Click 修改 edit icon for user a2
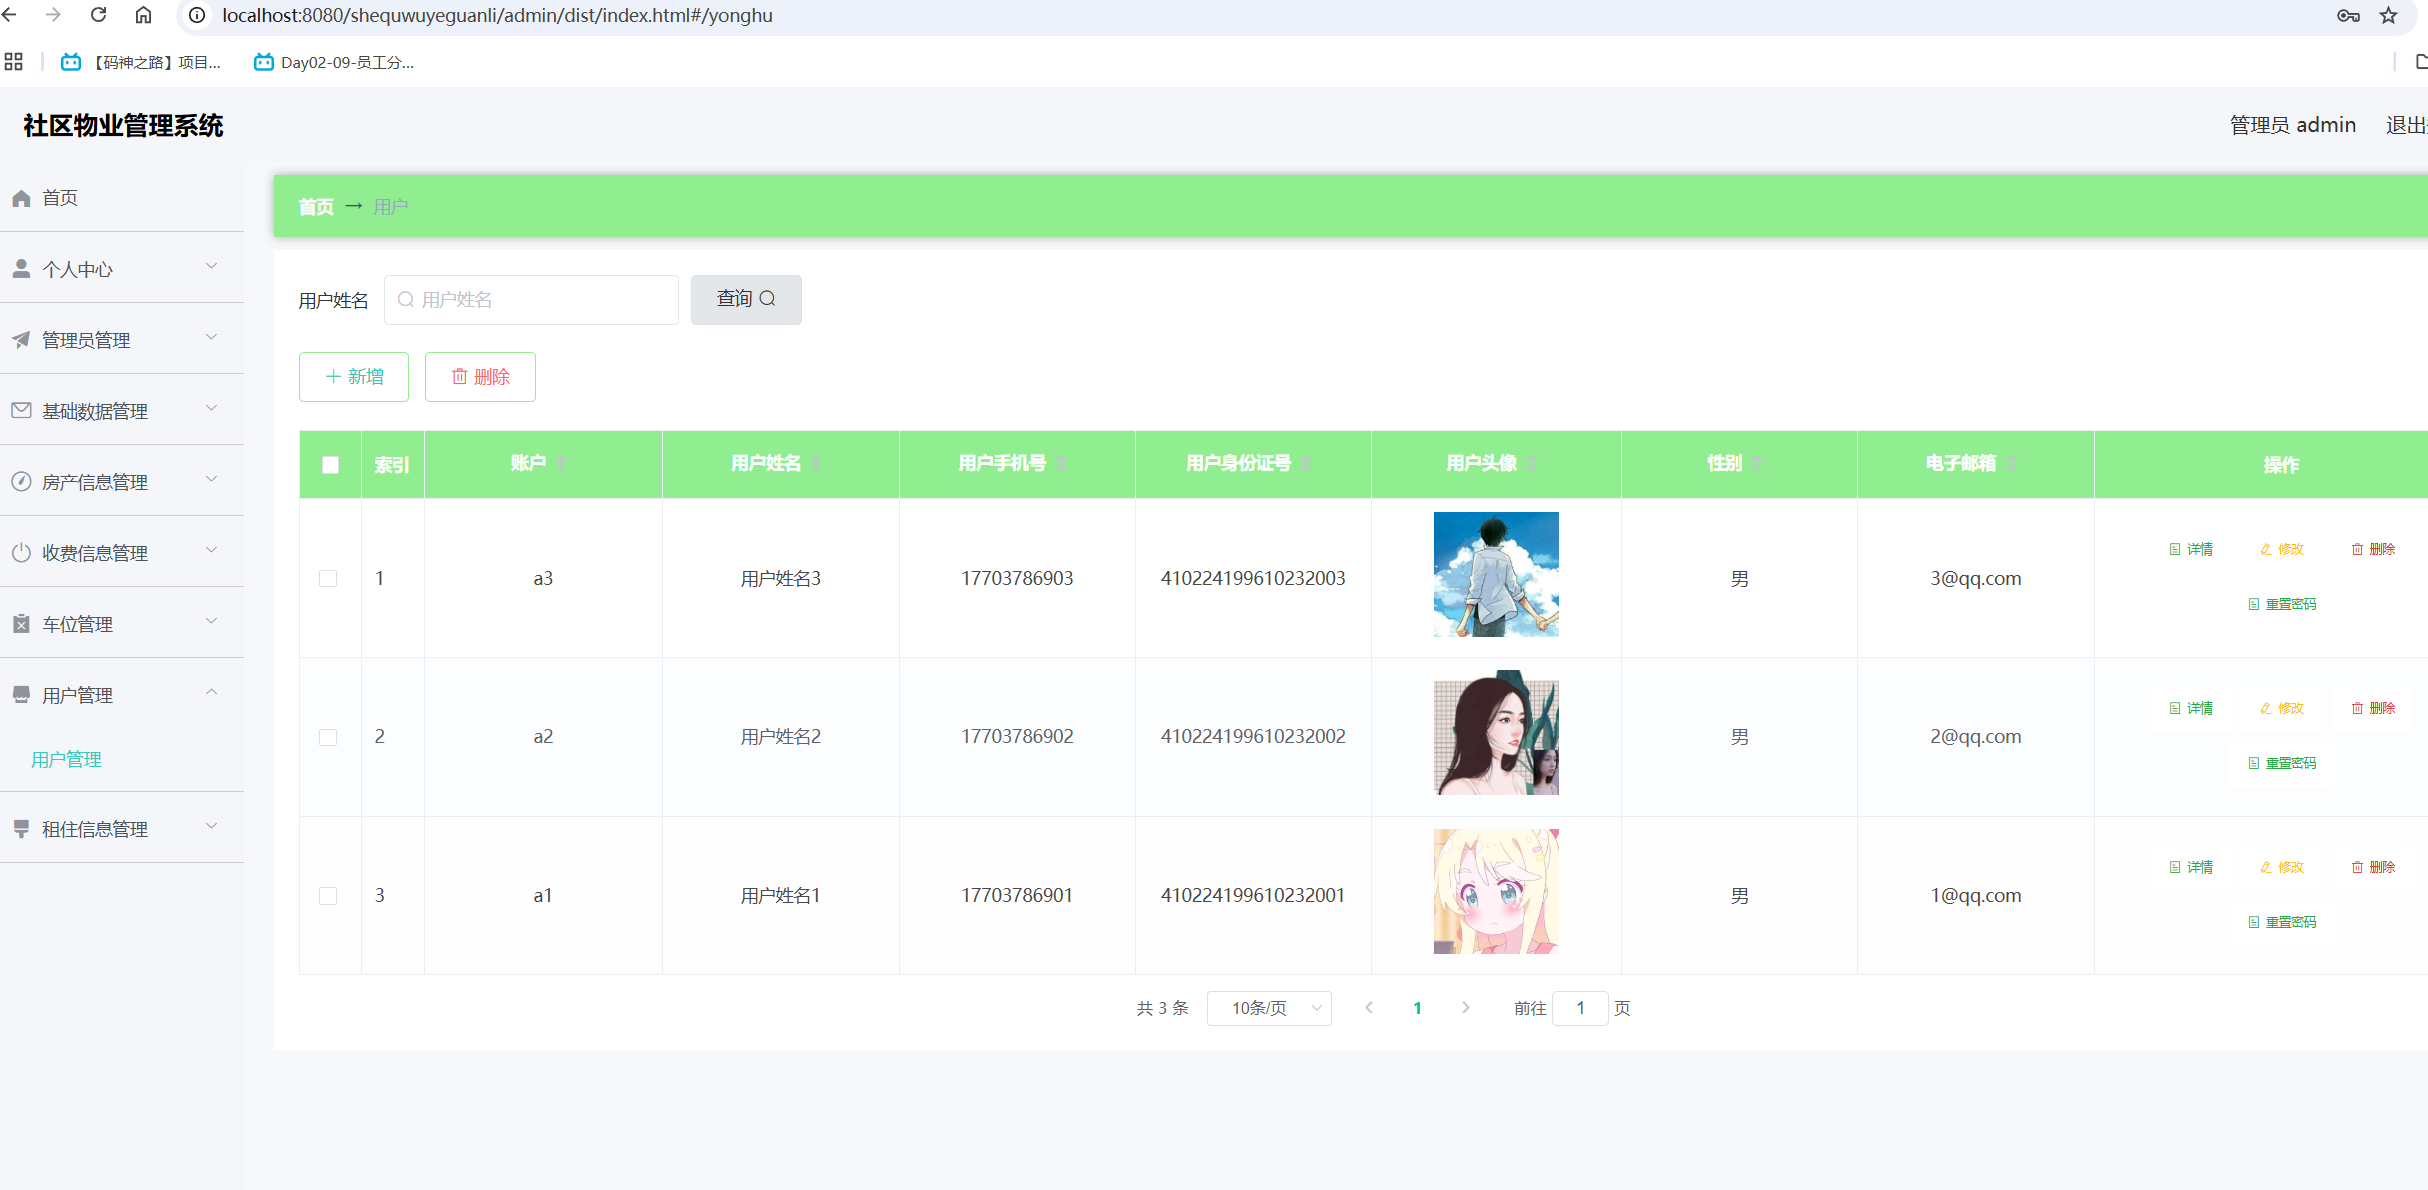Screen dimensions: 2428x1190 (2266, 708)
